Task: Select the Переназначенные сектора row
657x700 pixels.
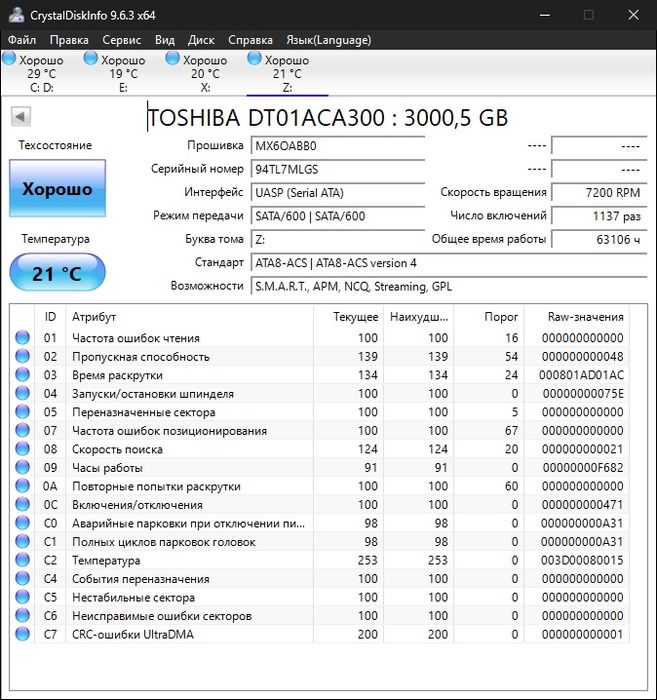Action: 320,412
